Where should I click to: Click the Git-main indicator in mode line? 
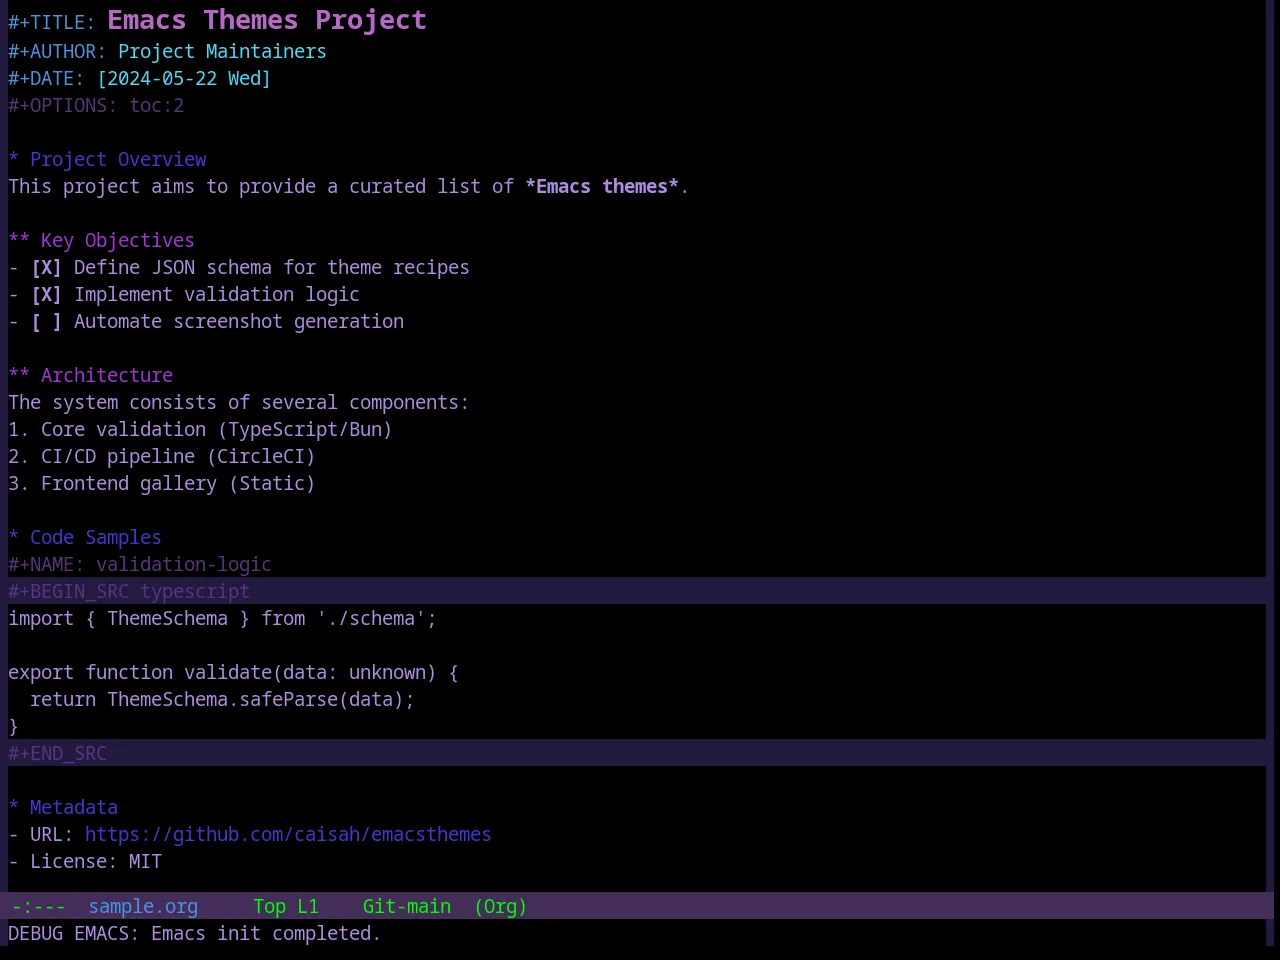click(x=407, y=906)
